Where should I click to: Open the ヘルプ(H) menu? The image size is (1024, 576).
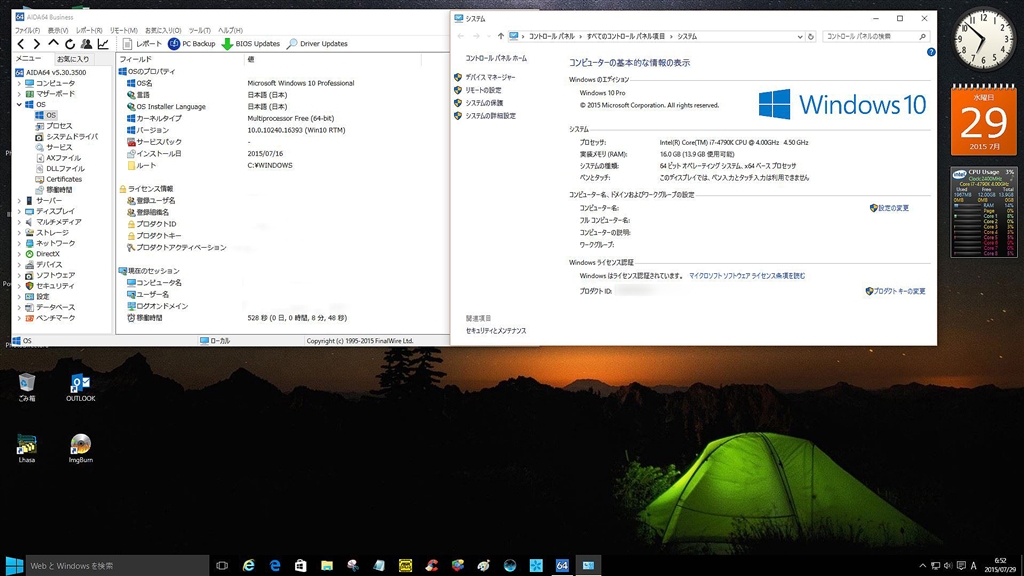click(230, 30)
